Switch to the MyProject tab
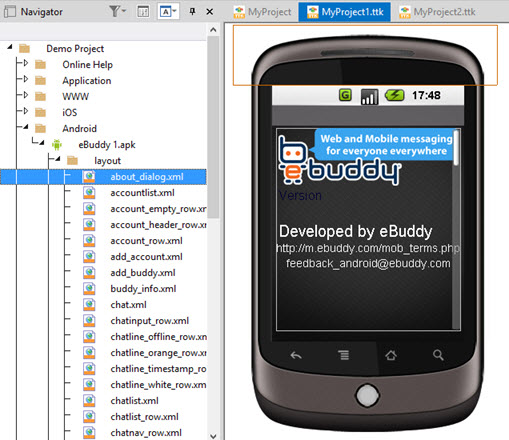 tap(262, 12)
